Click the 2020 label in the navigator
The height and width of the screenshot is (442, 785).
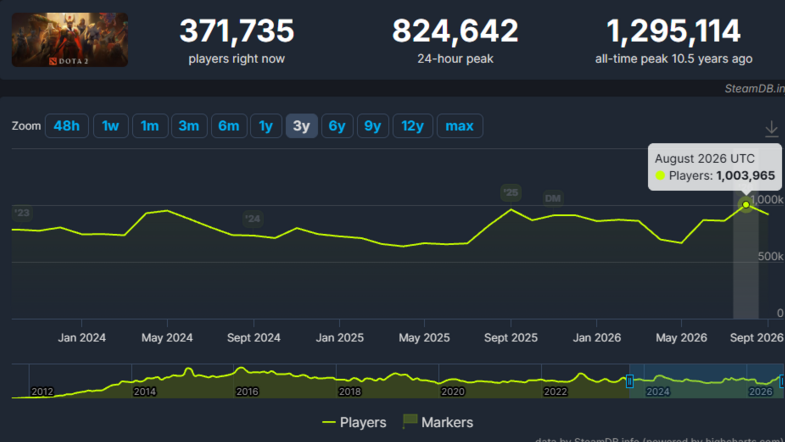[453, 391]
